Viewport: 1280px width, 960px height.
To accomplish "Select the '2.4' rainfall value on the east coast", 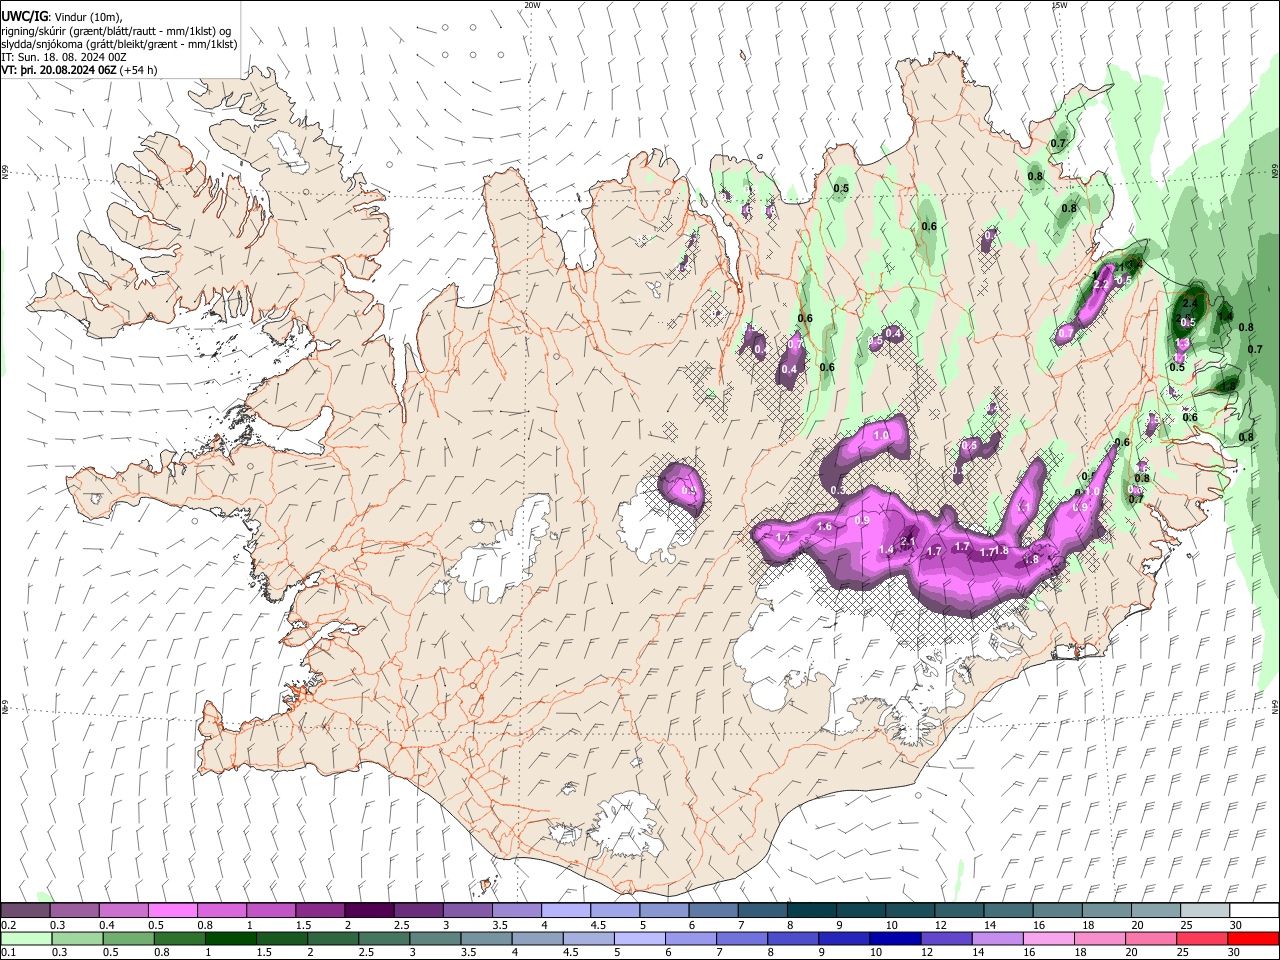I will [x=1190, y=302].
